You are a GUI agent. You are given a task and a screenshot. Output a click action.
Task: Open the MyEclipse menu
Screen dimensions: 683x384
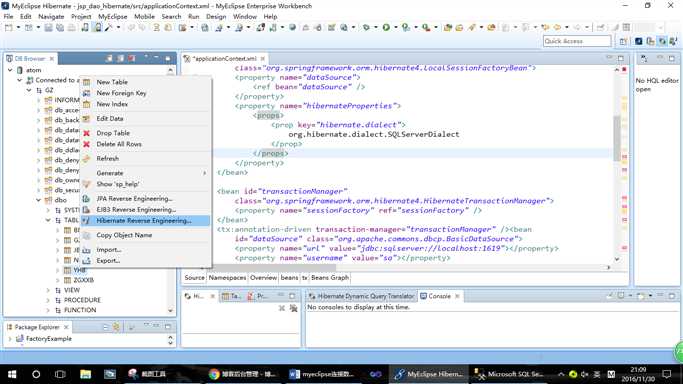pyautogui.click(x=112, y=17)
